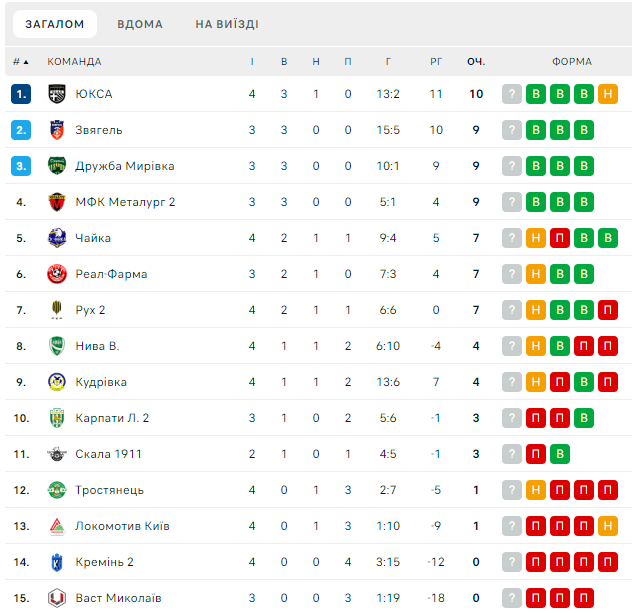Click the ЮКСА team logo
Image resolution: width=632 pixels, height=613 pixels.
[x=56, y=94]
